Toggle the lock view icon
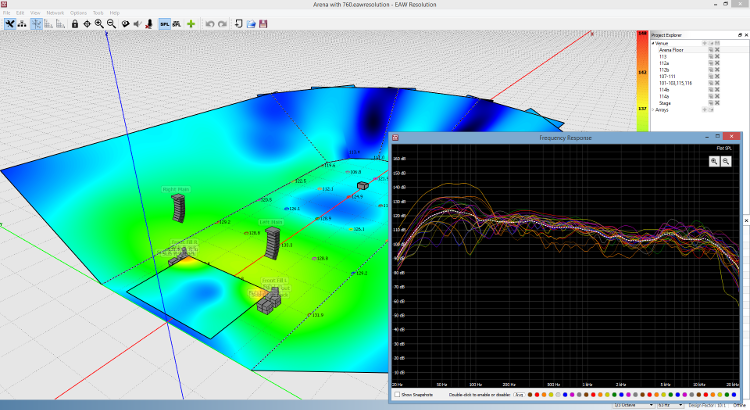 pyautogui.click(x=75, y=24)
